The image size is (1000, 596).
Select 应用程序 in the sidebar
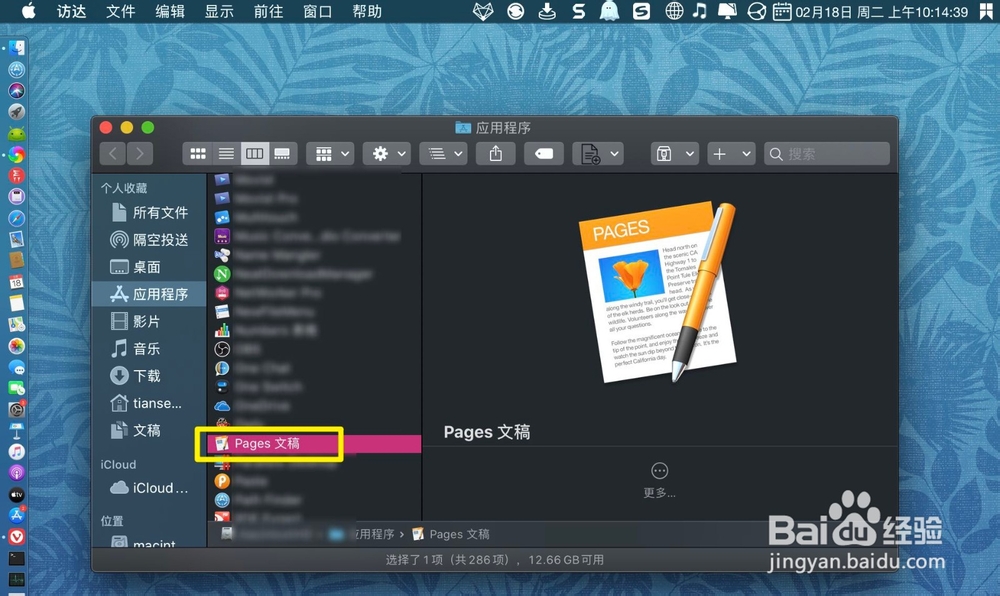(149, 294)
